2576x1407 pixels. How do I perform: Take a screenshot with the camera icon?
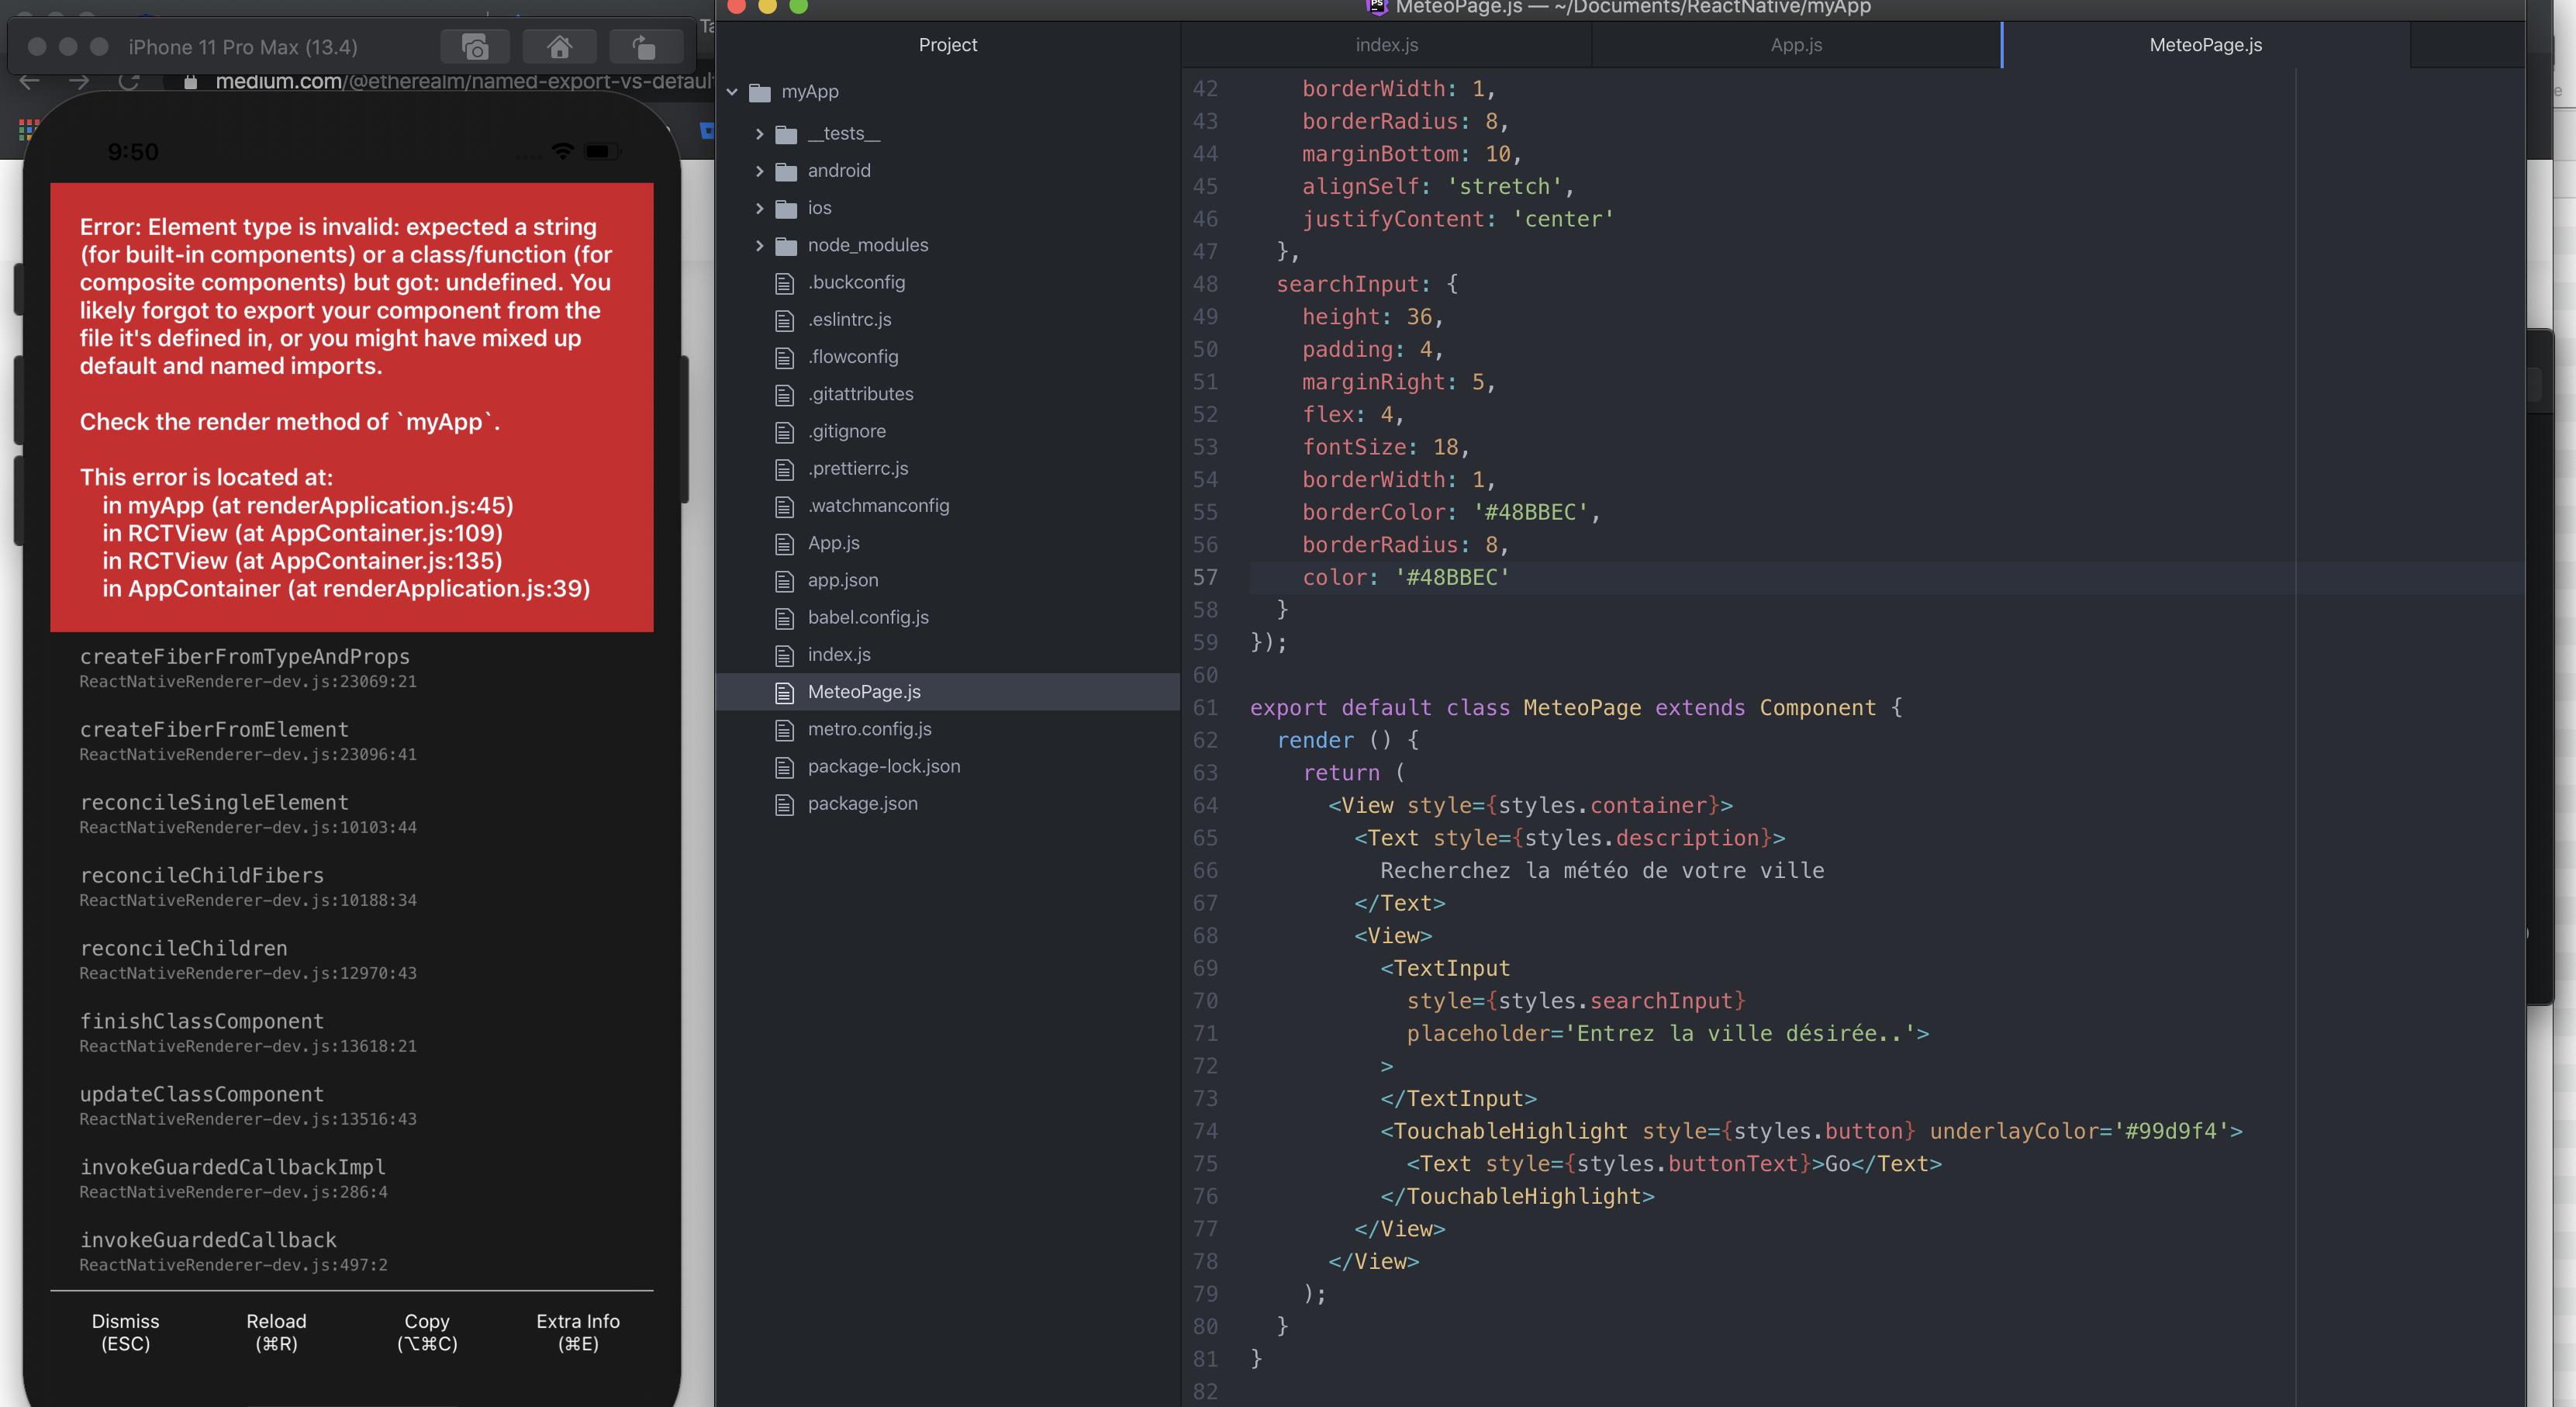click(x=475, y=46)
